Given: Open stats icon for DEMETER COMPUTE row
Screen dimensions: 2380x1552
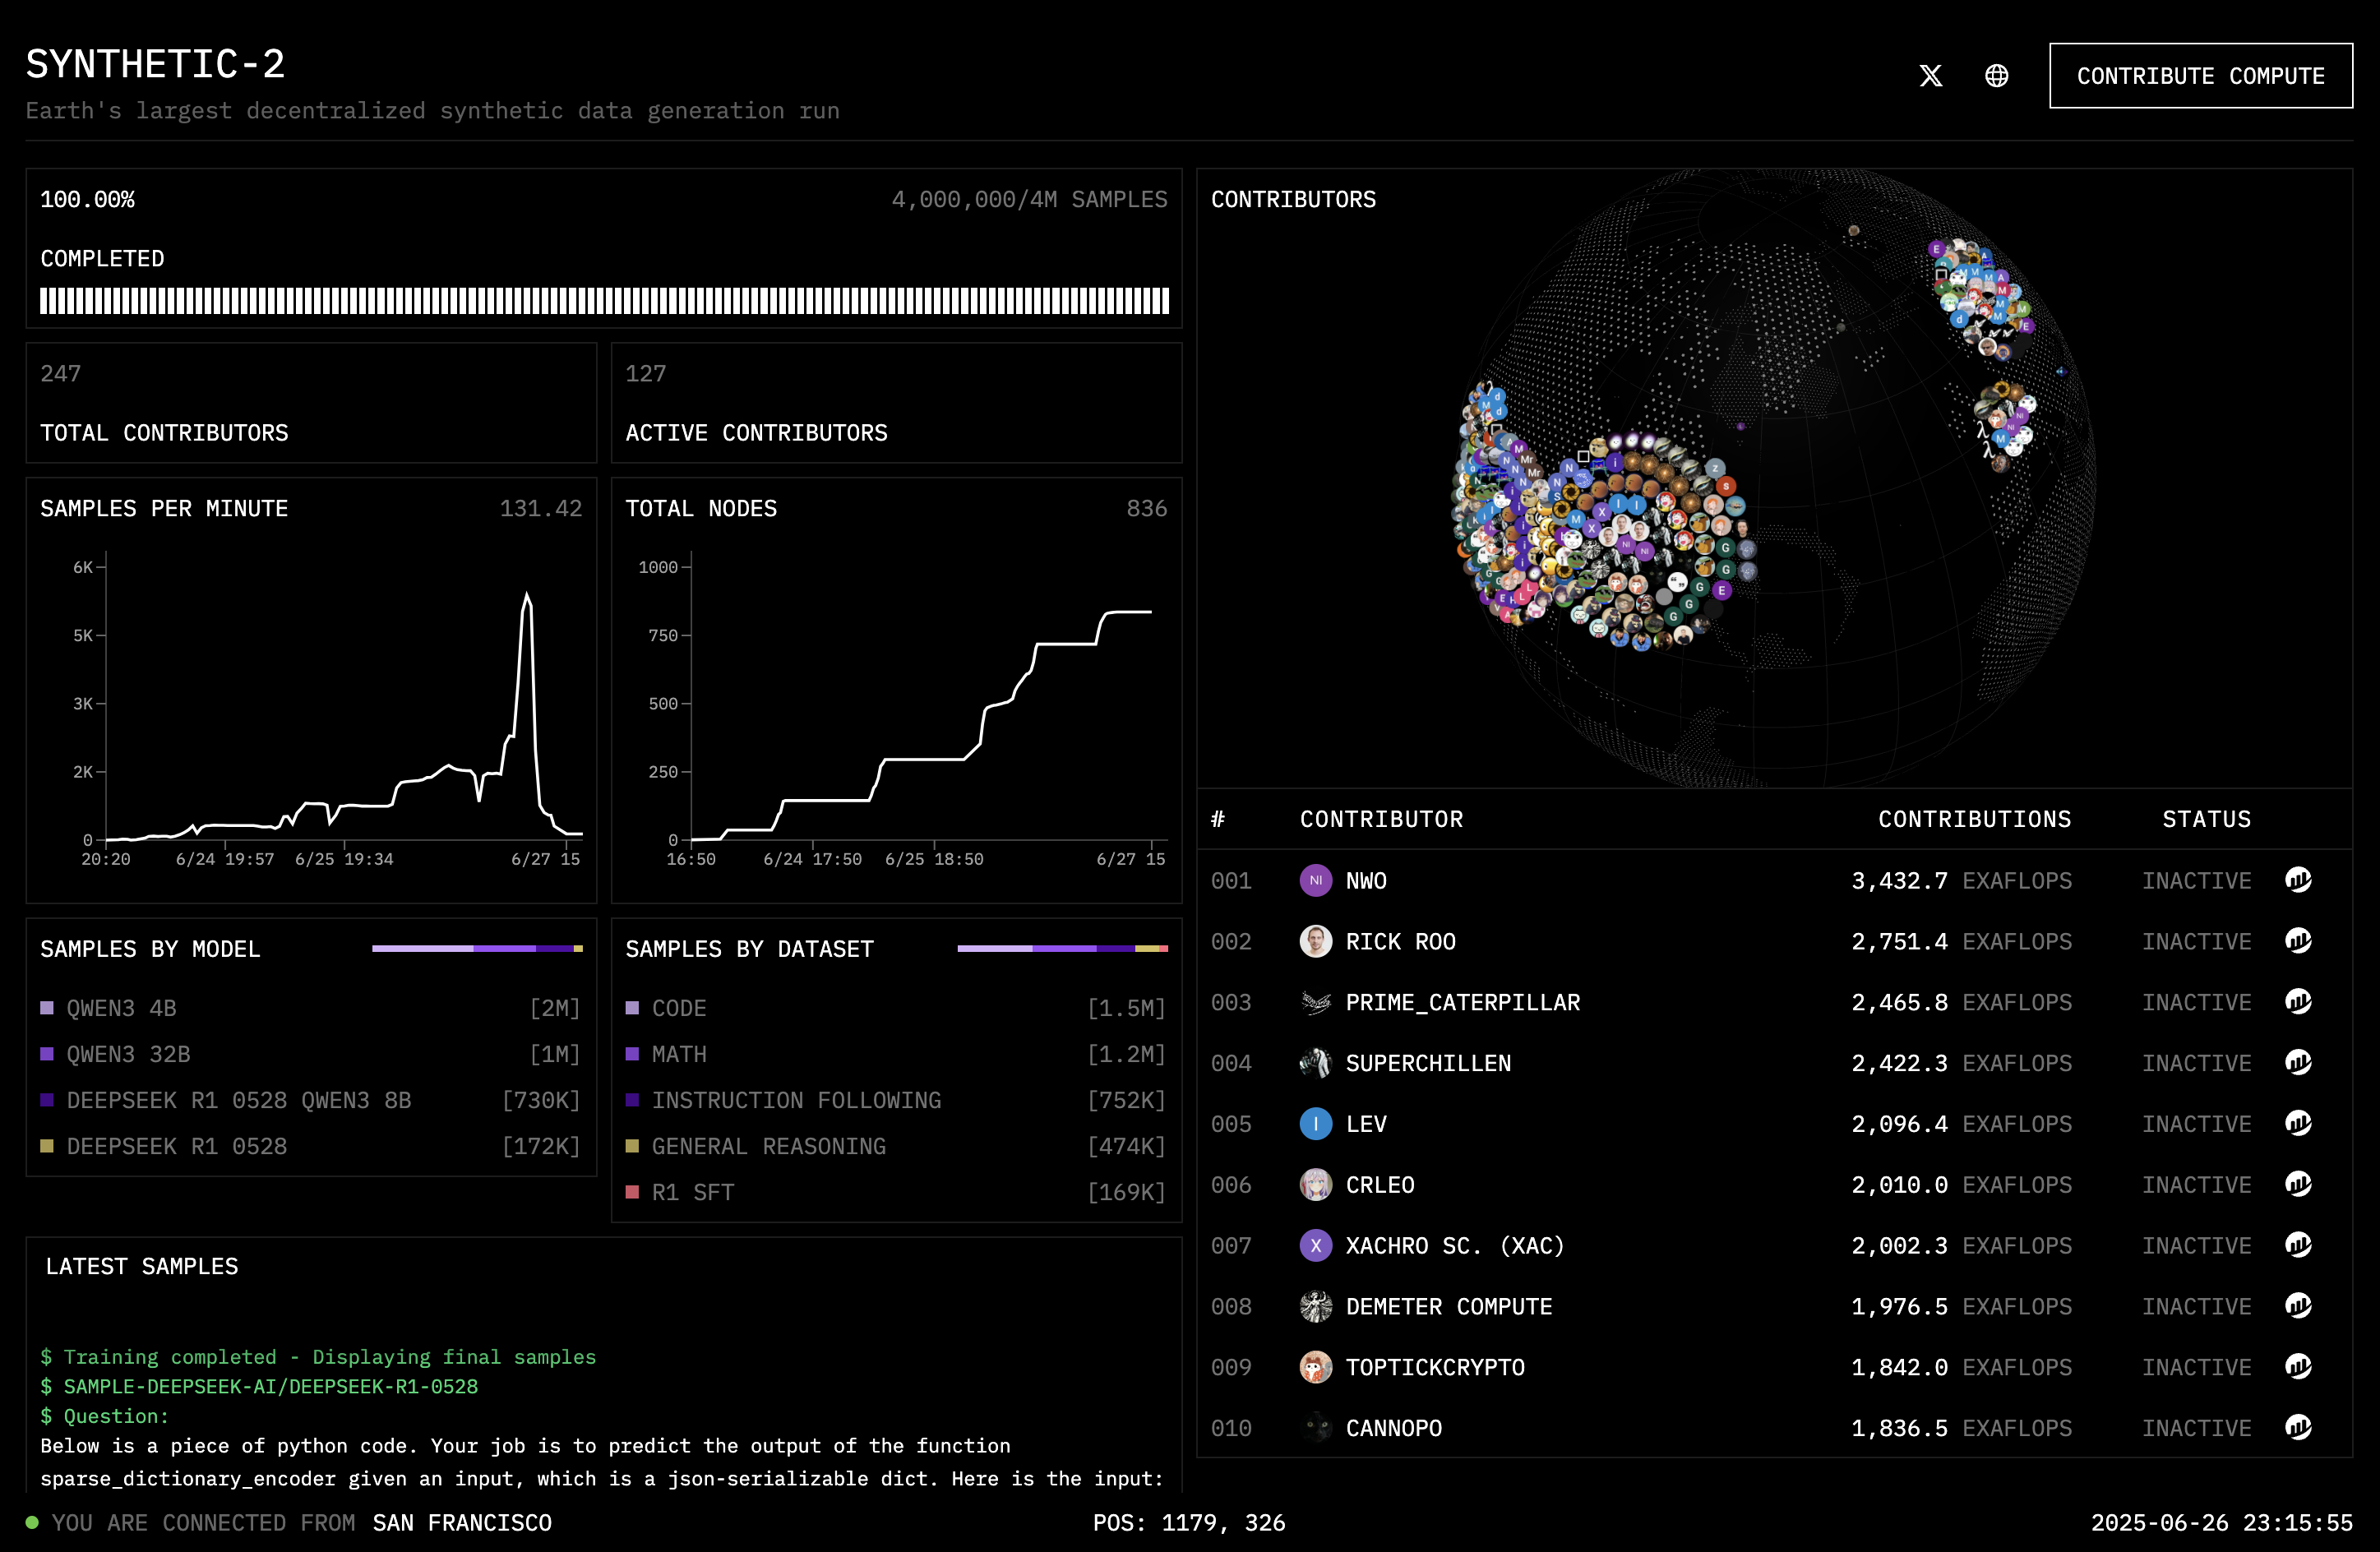Looking at the screenshot, I should [2298, 1307].
